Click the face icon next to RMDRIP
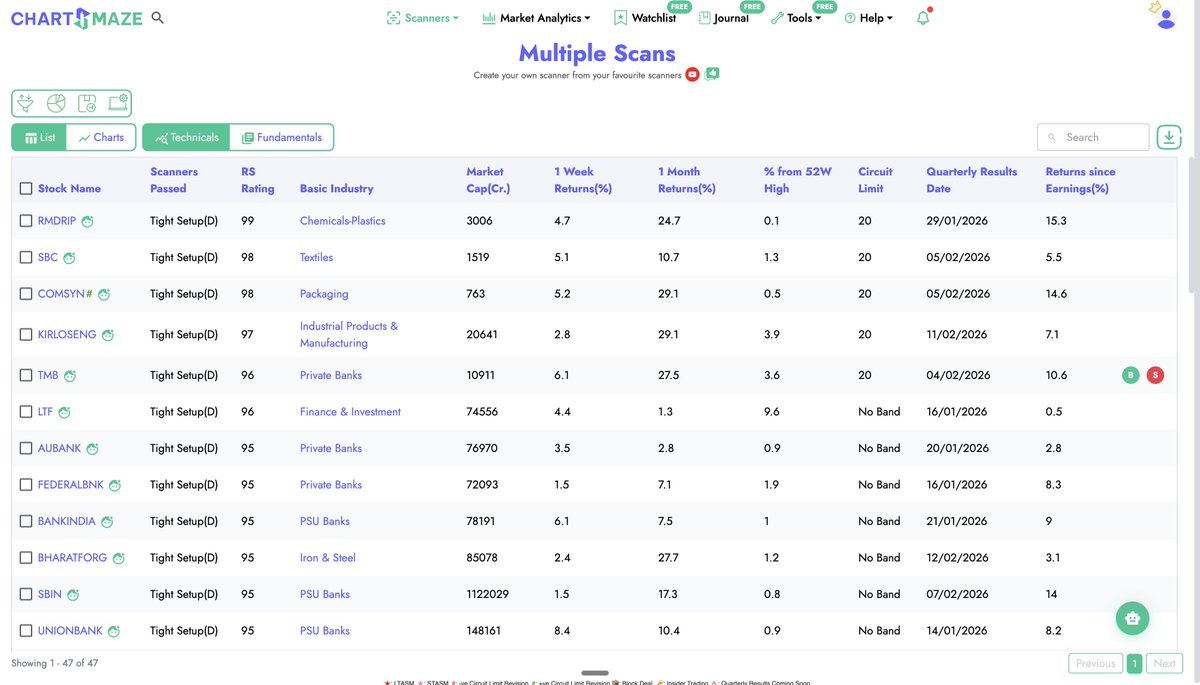The image size is (1200, 685). pyautogui.click(x=87, y=221)
